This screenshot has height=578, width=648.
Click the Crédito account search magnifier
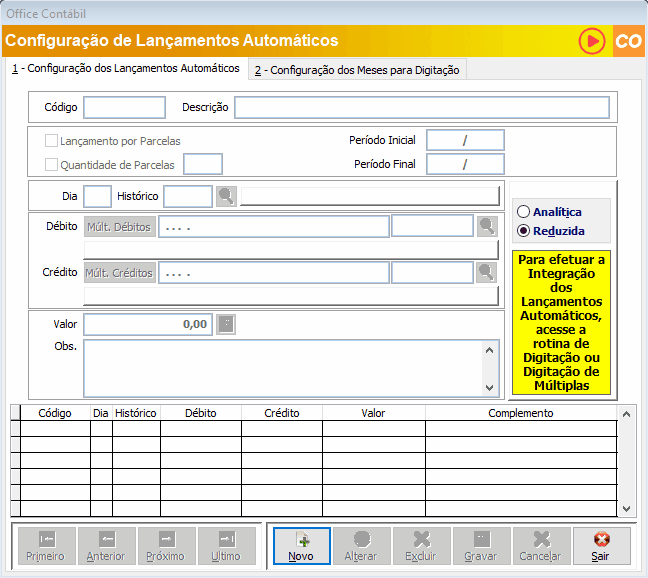(x=487, y=272)
